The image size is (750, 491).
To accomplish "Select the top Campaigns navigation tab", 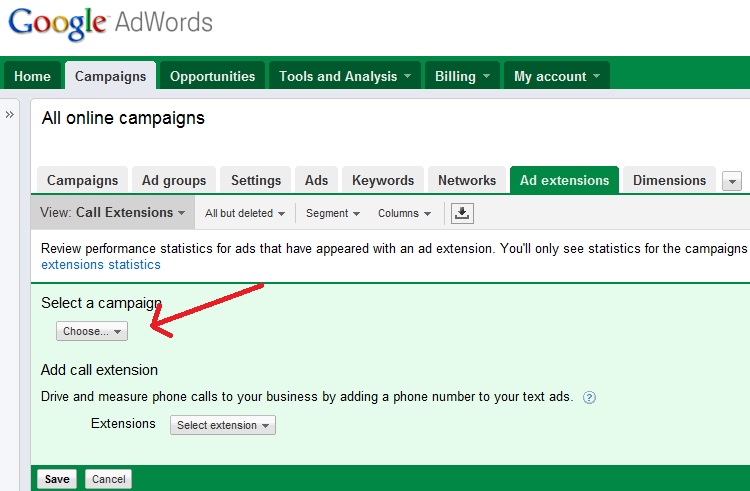I will [x=110, y=76].
